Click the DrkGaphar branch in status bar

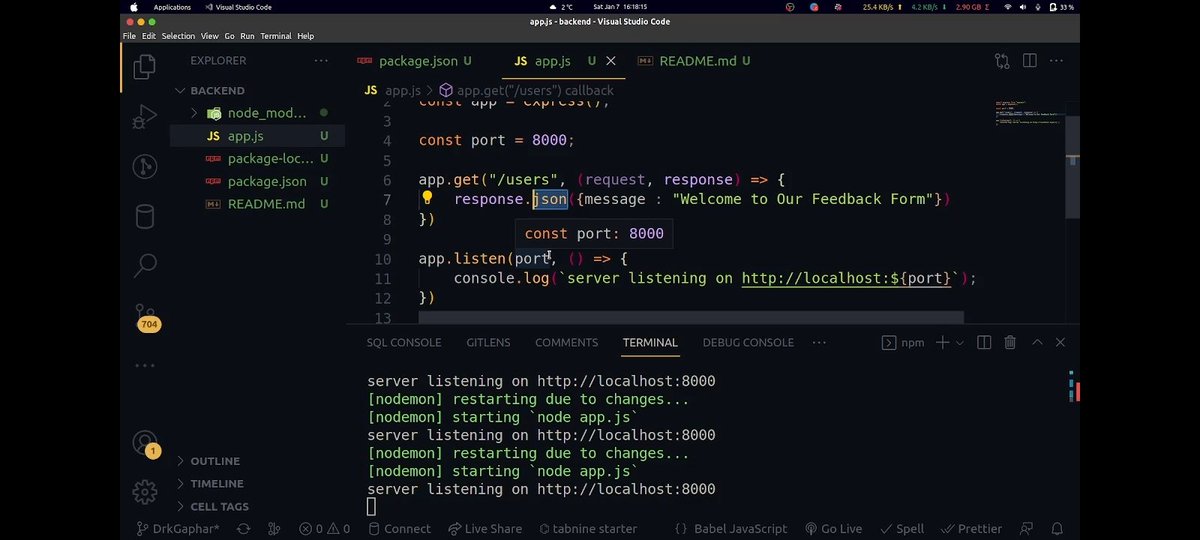pos(178,528)
